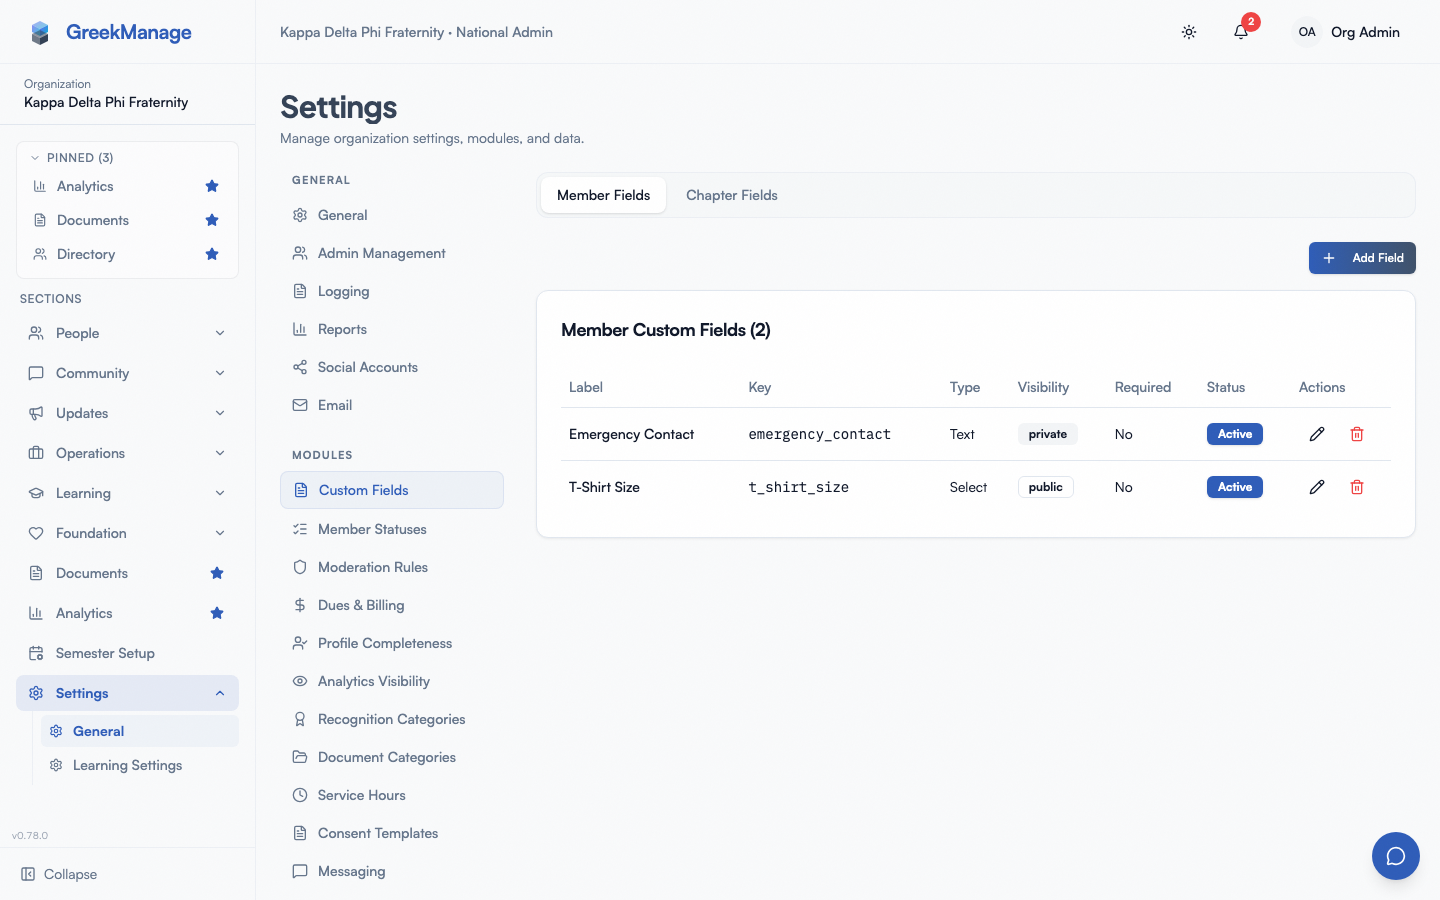Screen dimensions: 1440x900
Task: Open Recognition Categories module
Action: (x=392, y=719)
